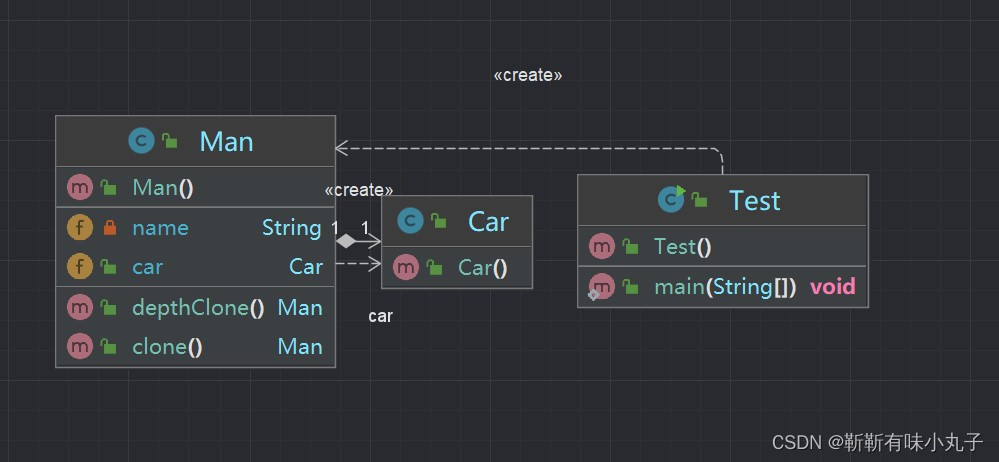999x462 pixels.
Task: Click the Man return type of clone()
Action: (300, 347)
